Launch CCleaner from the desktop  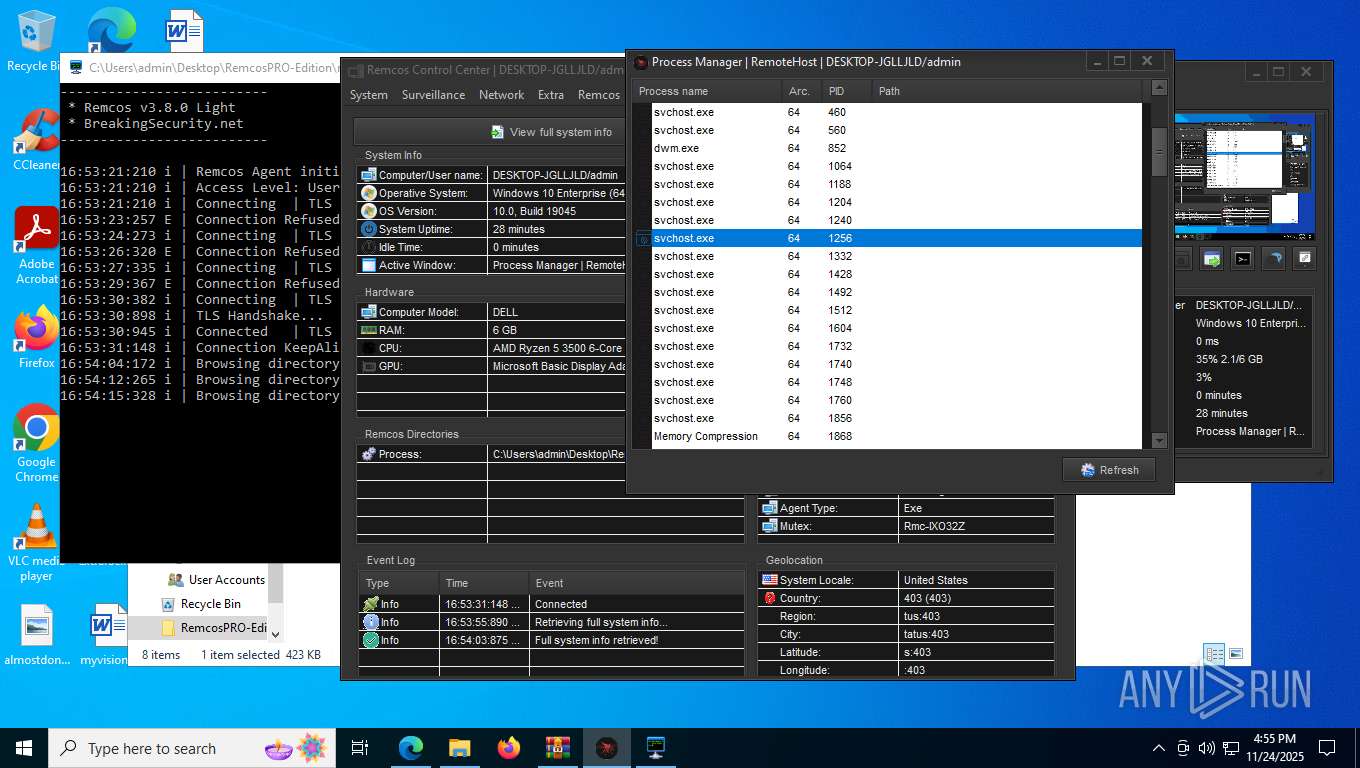pyautogui.click(x=36, y=140)
